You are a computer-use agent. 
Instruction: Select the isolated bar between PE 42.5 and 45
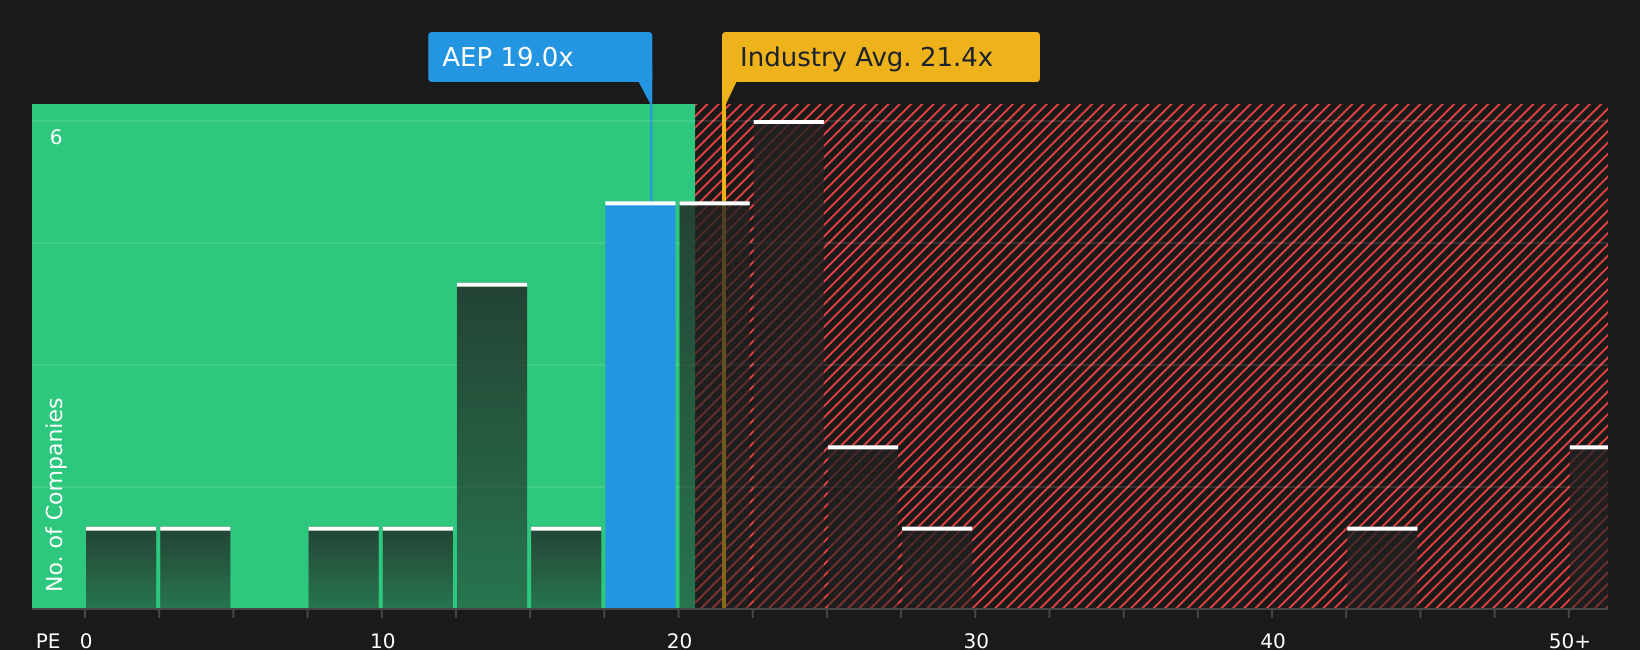click(x=1382, y=568)
